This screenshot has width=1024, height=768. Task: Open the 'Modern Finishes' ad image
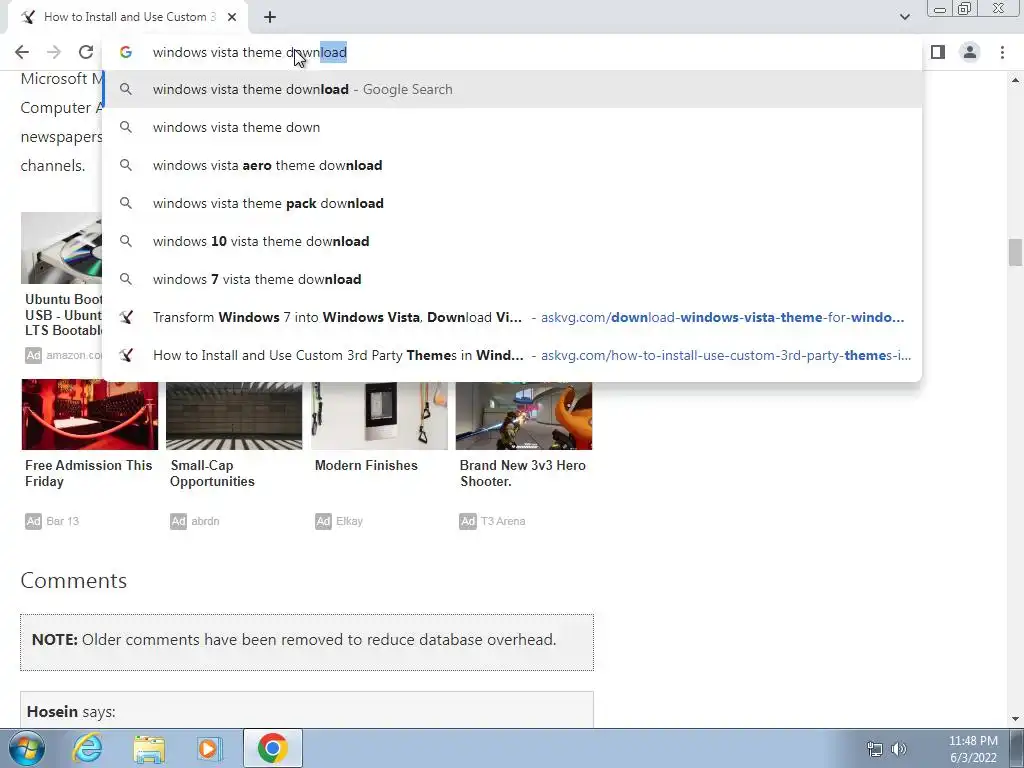coord(379,415)
